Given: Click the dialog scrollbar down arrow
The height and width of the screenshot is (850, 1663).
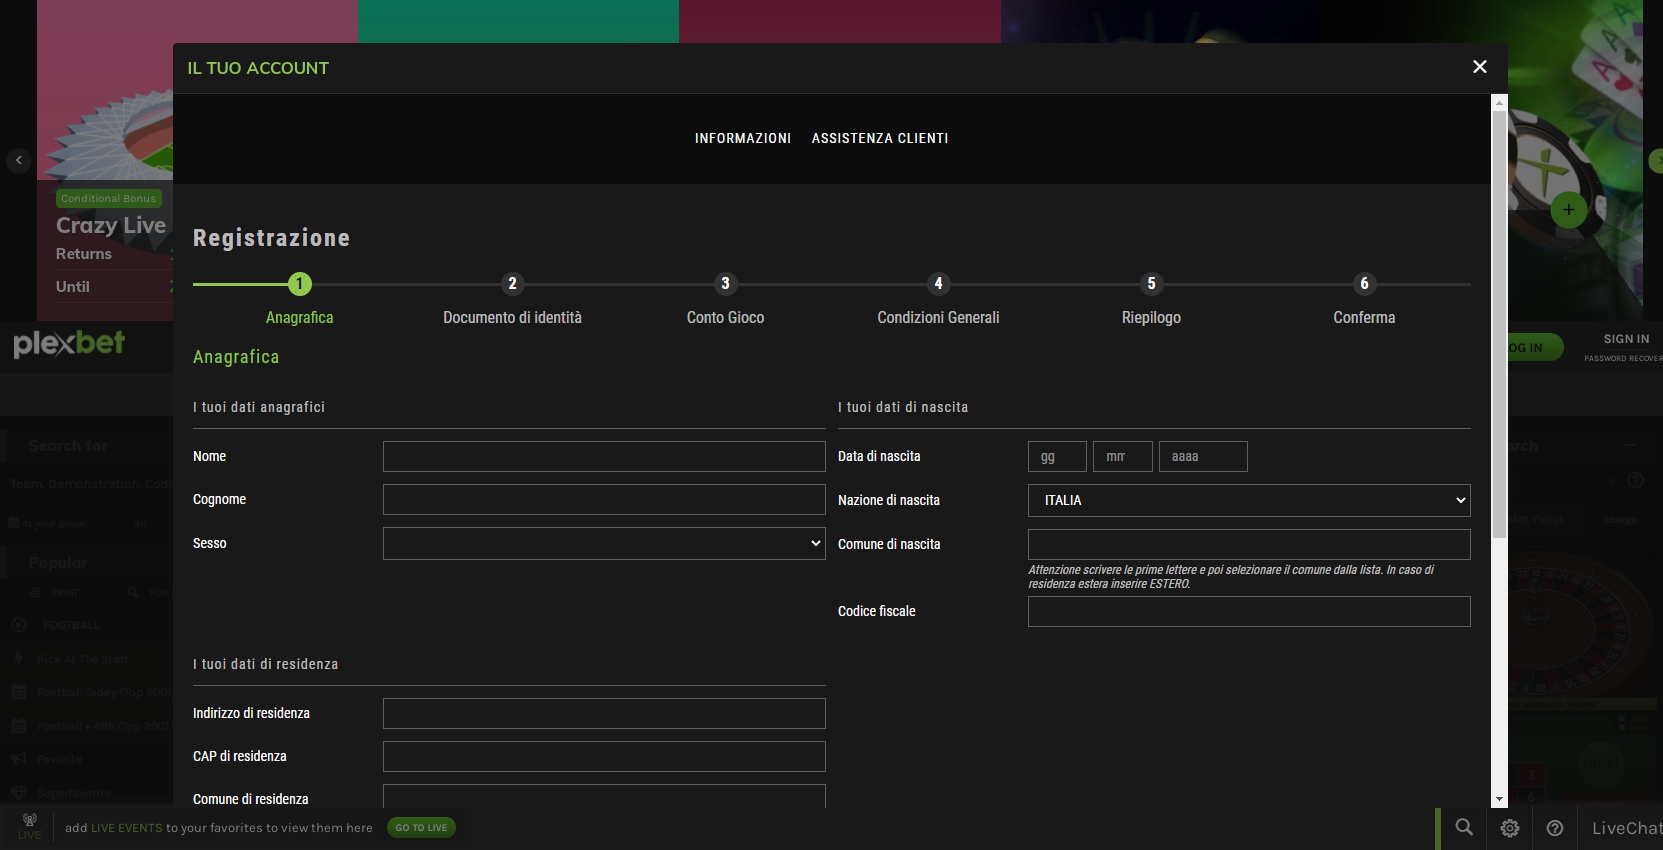Looking at the screenshot, I should (1499, 800).
